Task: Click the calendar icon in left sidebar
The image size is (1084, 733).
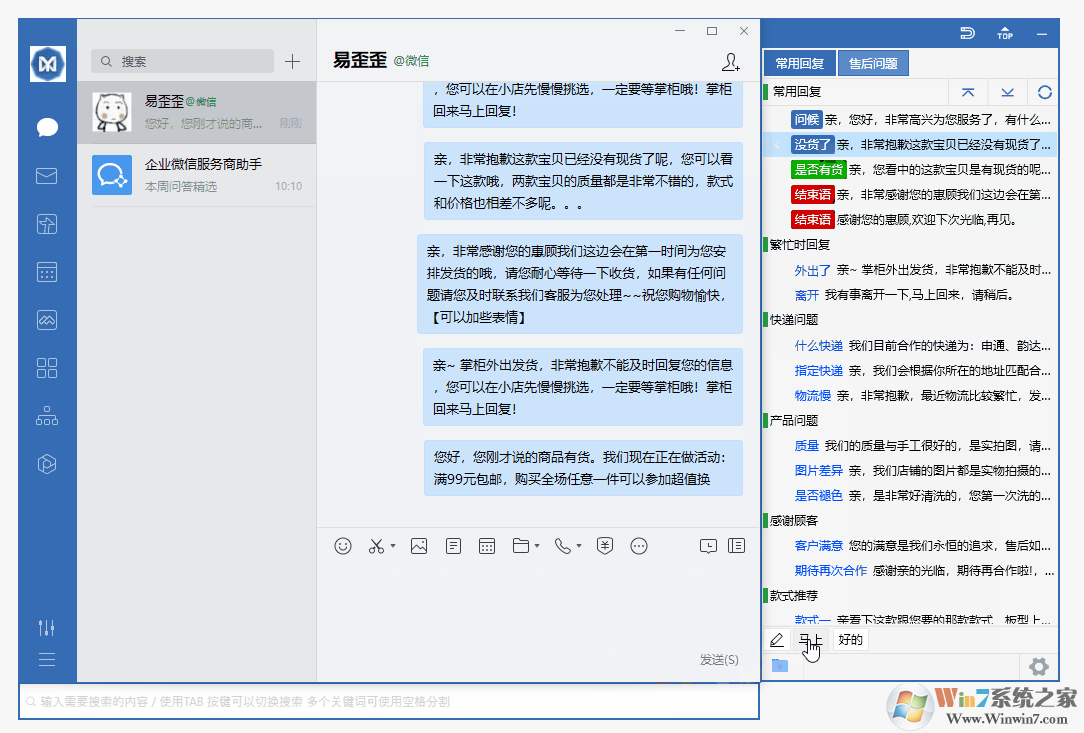Action: point(46,271)
